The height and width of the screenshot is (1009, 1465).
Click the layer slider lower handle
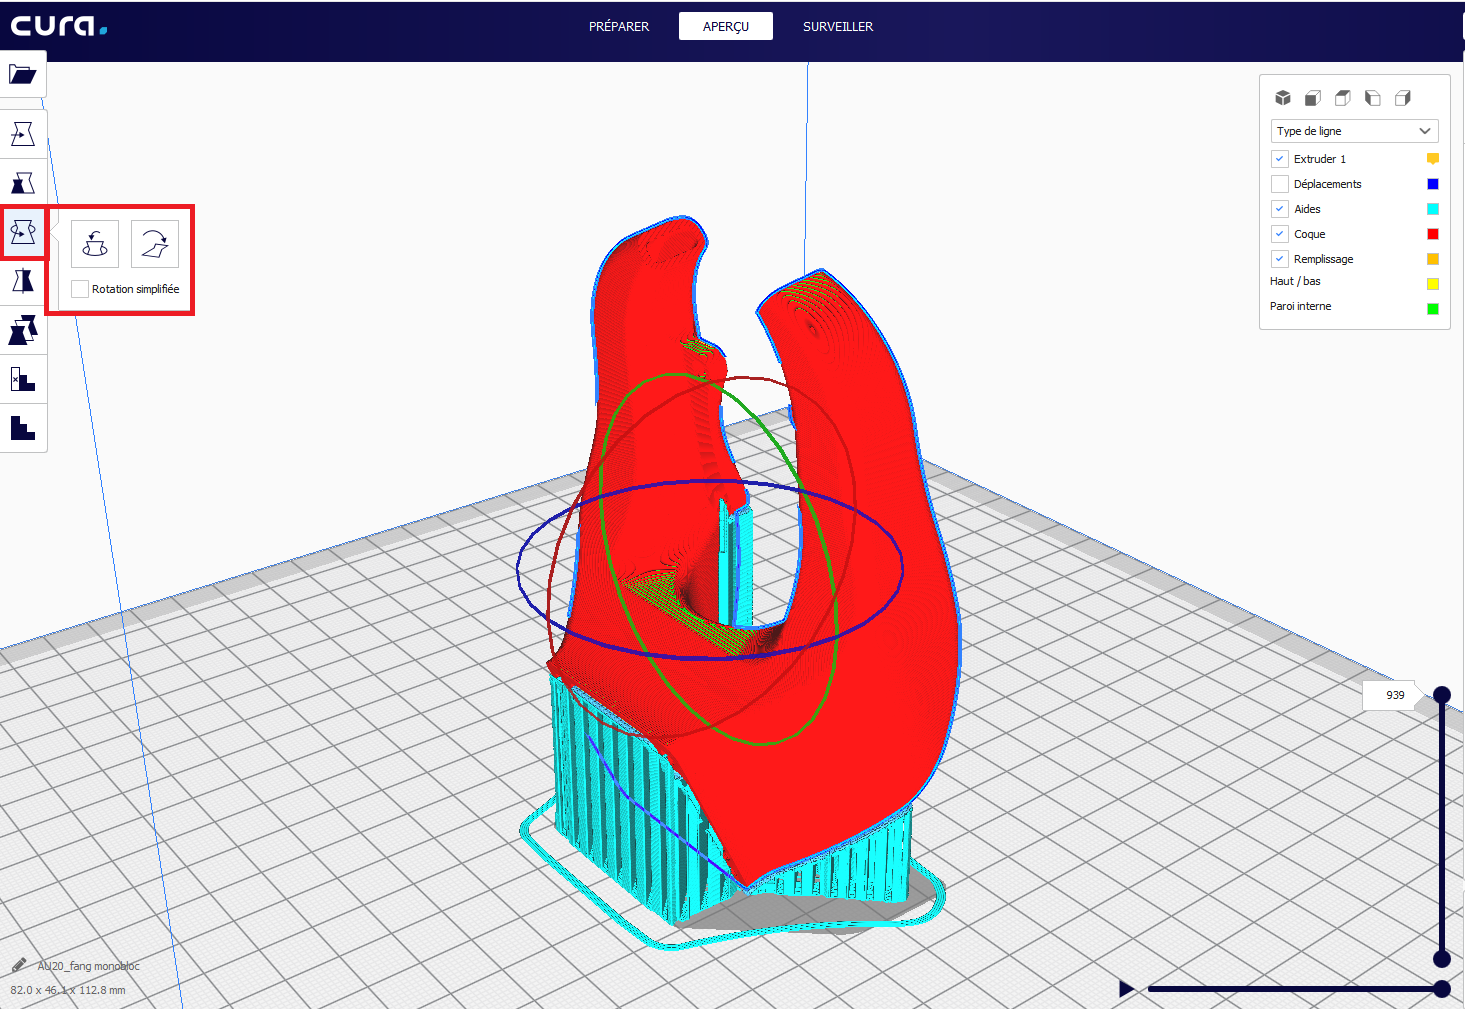point(1442,959)
